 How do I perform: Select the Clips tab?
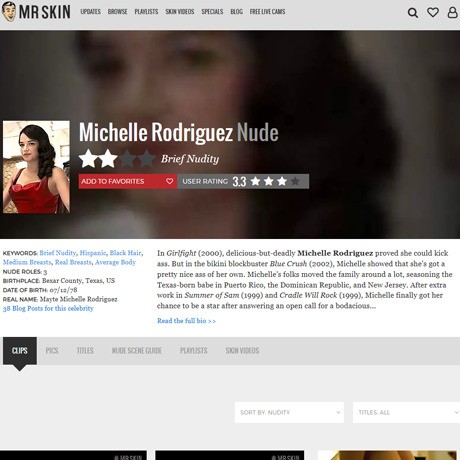click(20, 351)
